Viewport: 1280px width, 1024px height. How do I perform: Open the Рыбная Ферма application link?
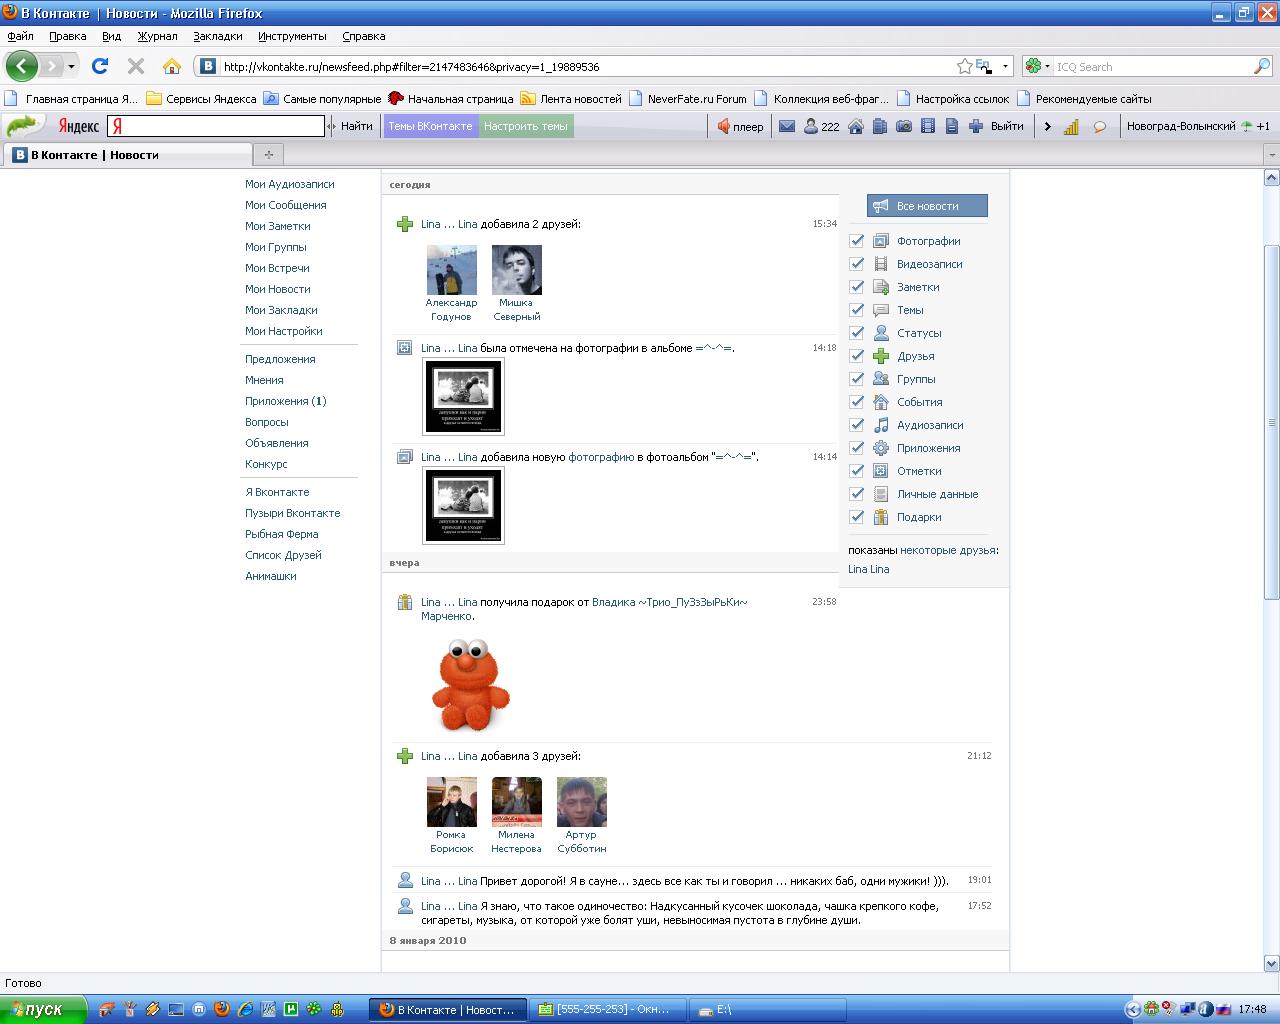tap(282, 534)
